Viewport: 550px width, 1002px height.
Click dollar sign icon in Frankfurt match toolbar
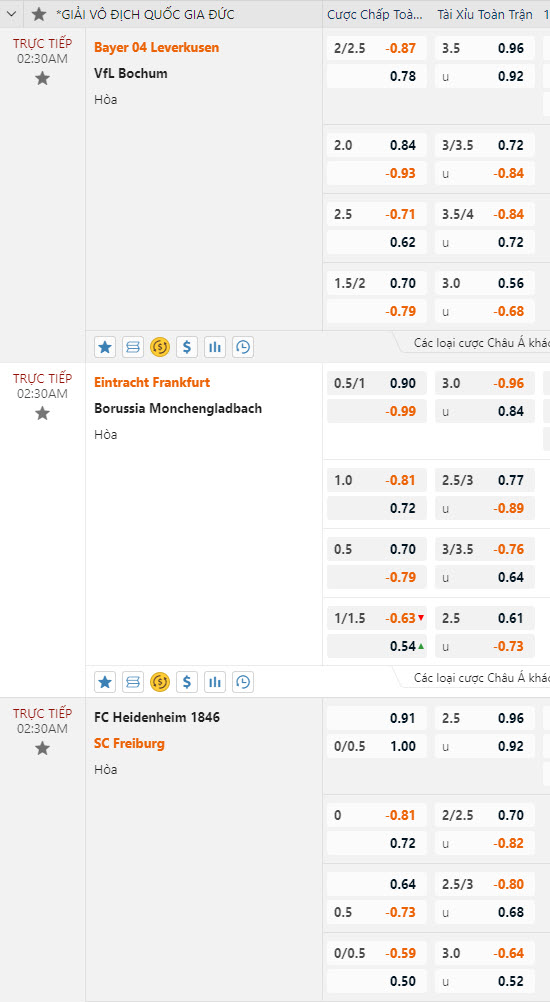click(x=187, y=682)
